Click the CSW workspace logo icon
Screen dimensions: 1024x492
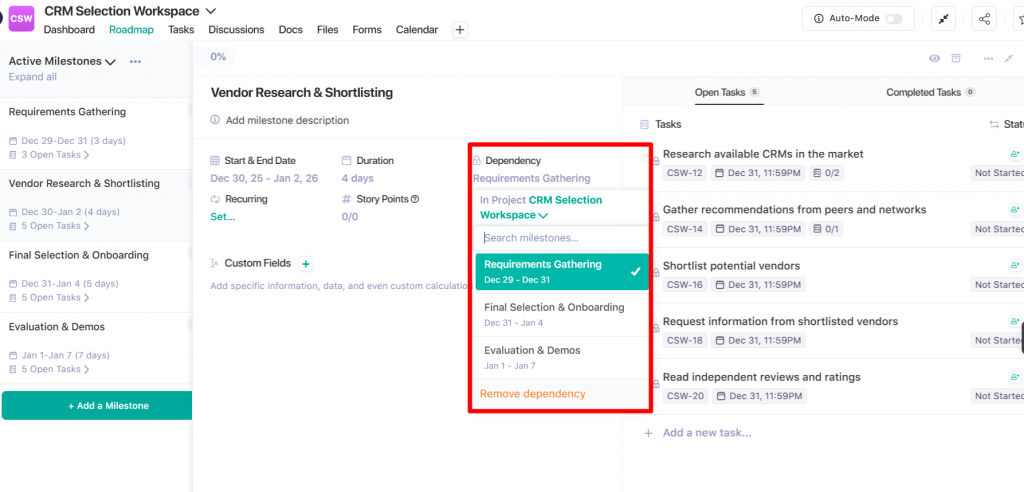click(21, 19)
